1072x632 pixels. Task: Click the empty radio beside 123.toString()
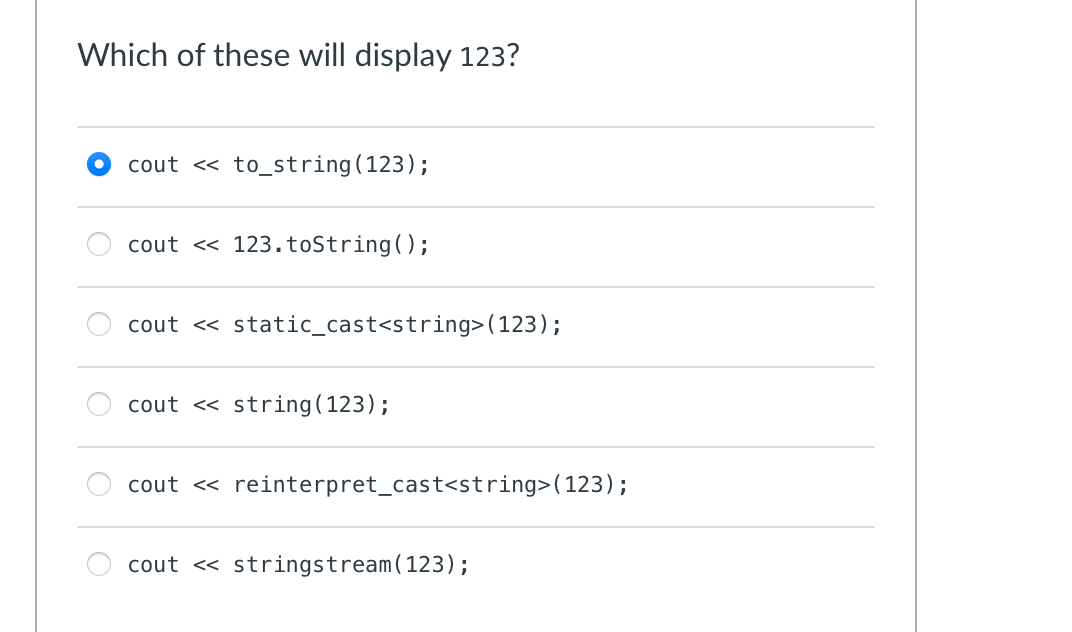(99, 244)
